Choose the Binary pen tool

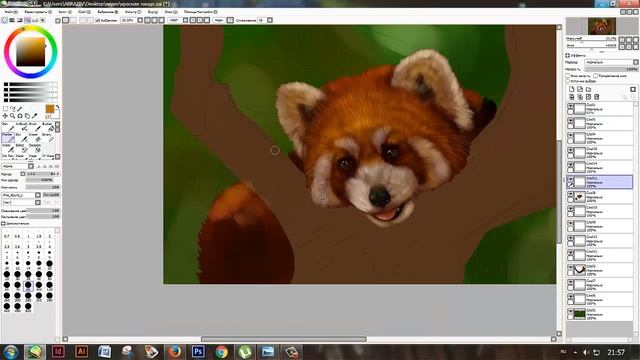48,137
